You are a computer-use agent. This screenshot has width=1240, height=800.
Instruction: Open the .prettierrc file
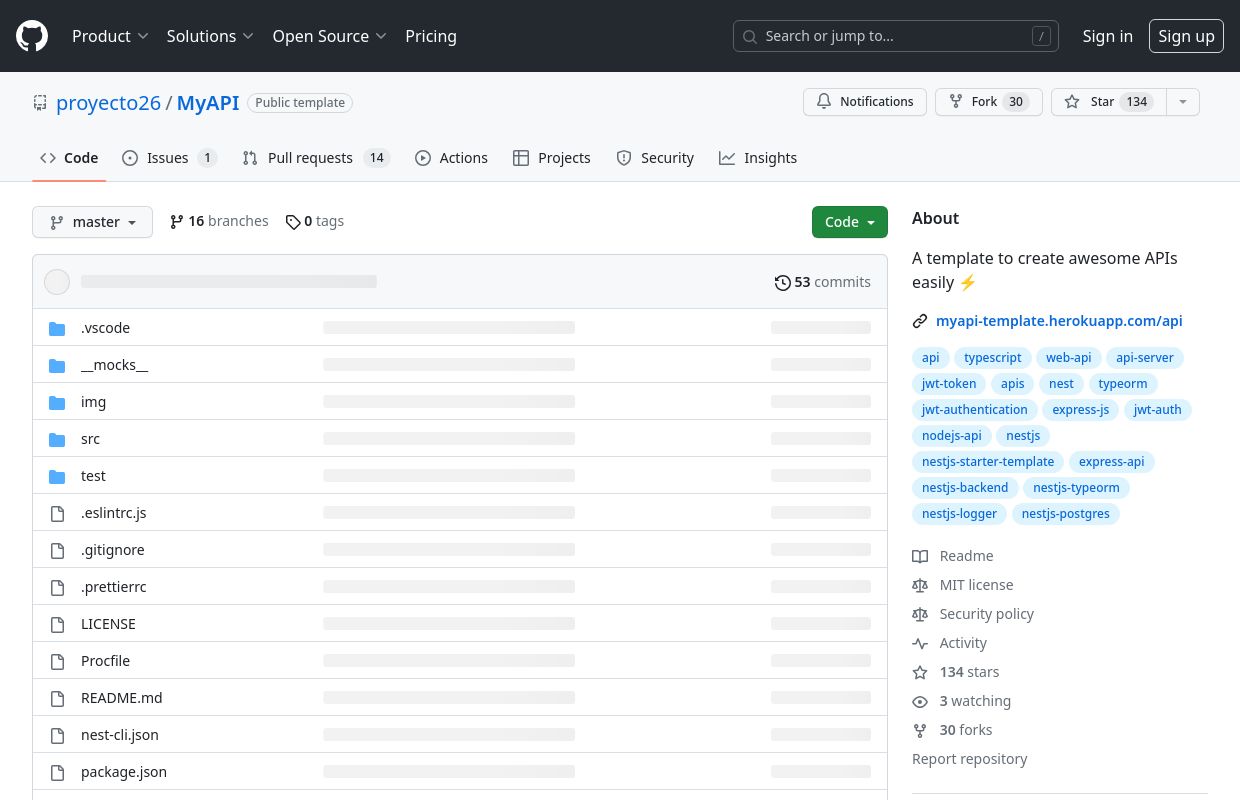114,587
